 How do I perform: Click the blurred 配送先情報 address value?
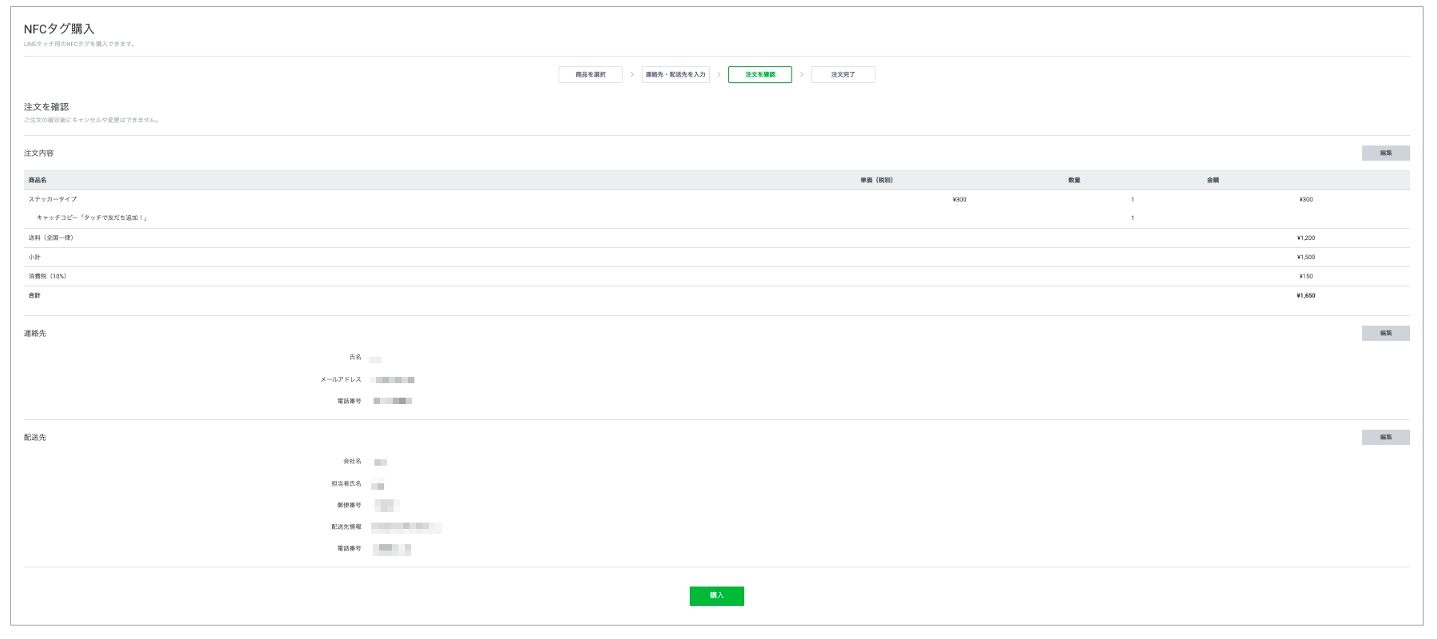point(405,526)
